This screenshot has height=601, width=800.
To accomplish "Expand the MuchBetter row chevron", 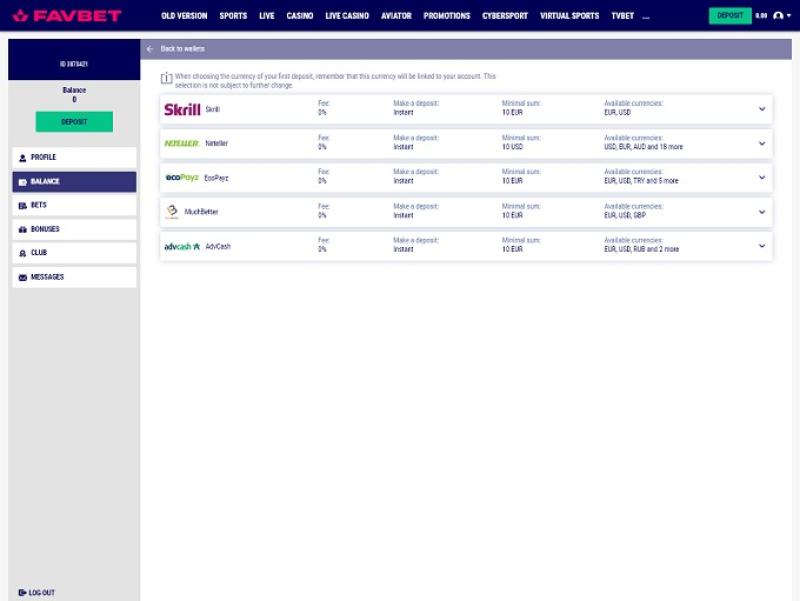I will (762, 212).
